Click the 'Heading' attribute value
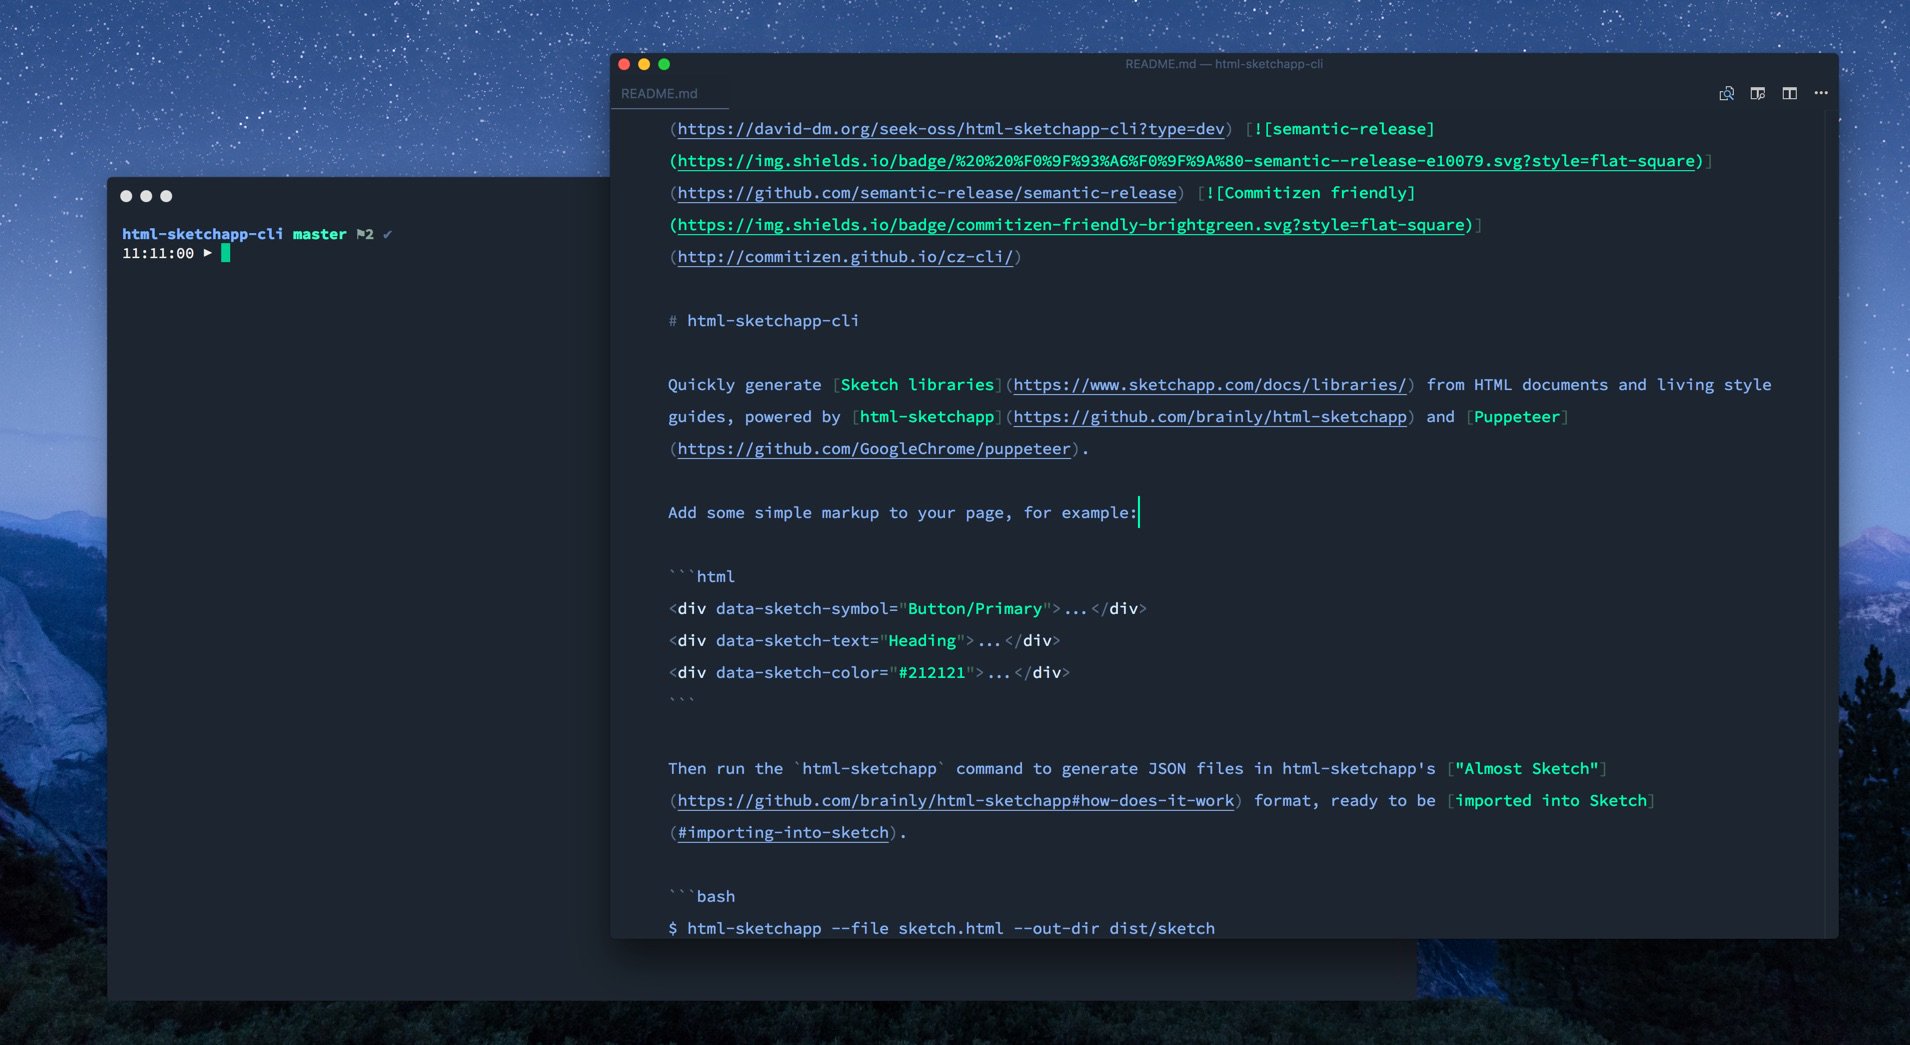The width and height of the screenshot is (1910, 1045). (x=922, y=641)
